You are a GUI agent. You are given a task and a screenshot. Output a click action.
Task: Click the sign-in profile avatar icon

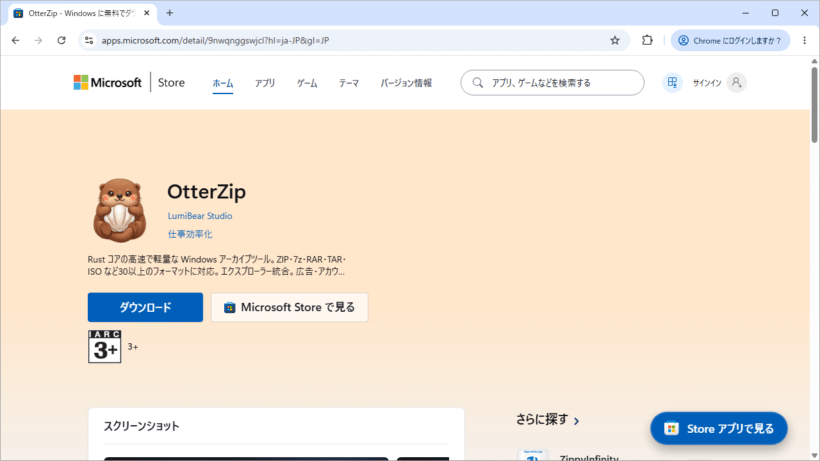pos(736,83)
